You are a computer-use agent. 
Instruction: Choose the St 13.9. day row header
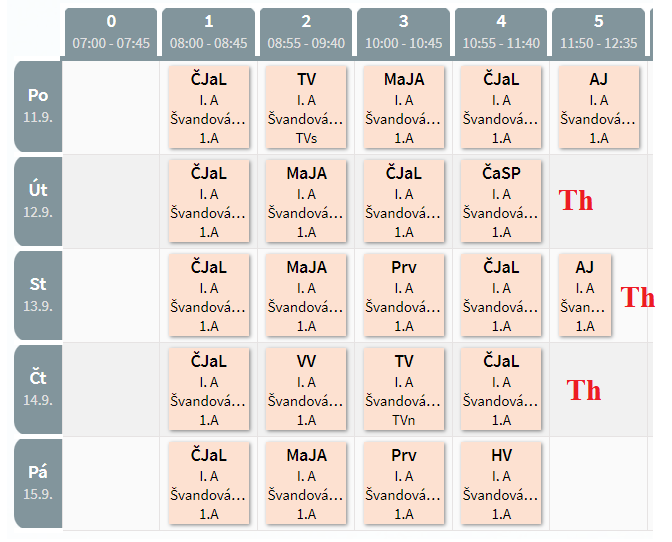pyautogui.click(x=38, y=293)
